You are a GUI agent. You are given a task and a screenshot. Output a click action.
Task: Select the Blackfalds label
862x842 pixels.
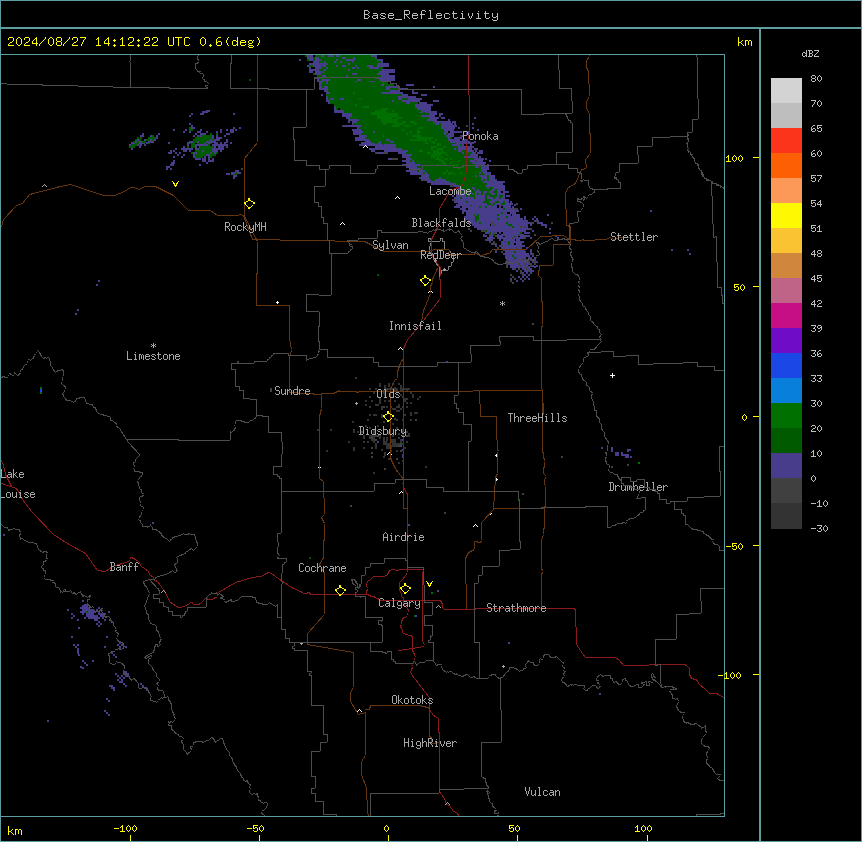pyautogui.click(x=441, y=223)
